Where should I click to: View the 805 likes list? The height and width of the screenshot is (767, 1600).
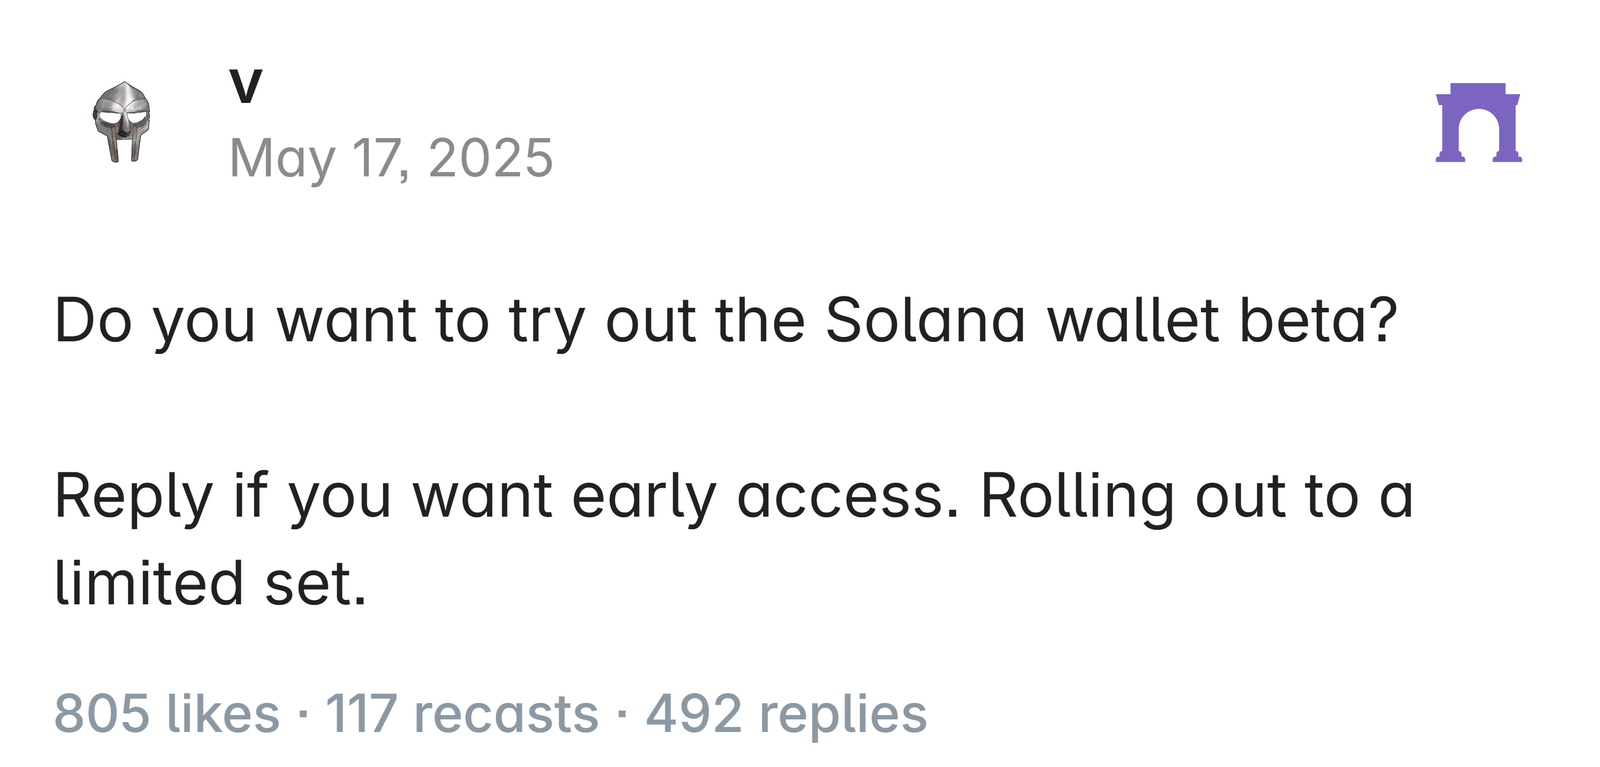pyautogui.click(x=167, y=714)
